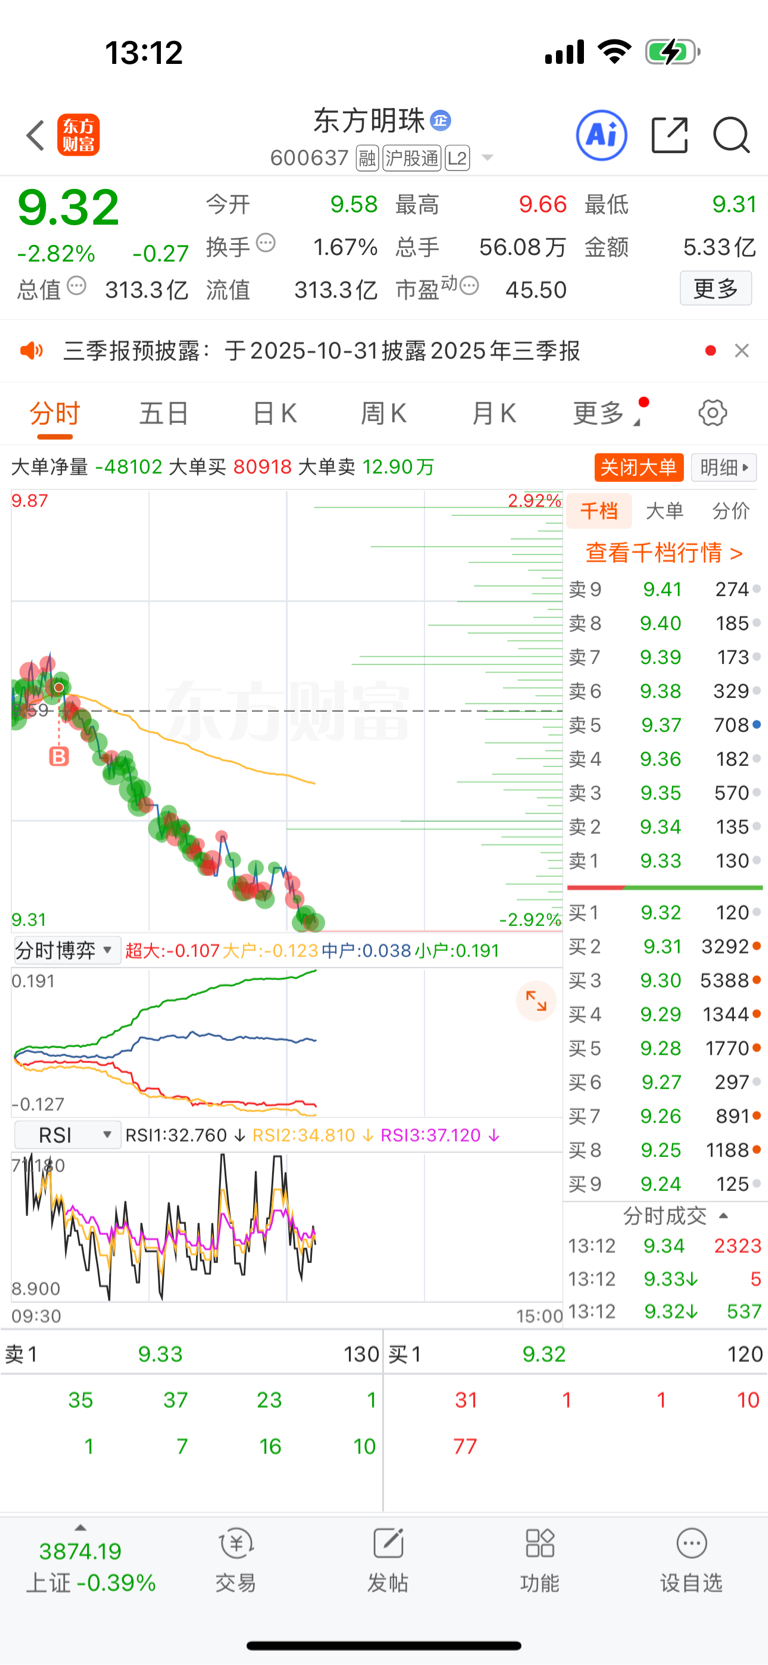
Task: Open the 设自选 watchlist icon
Action: [x=691, y=1560]
